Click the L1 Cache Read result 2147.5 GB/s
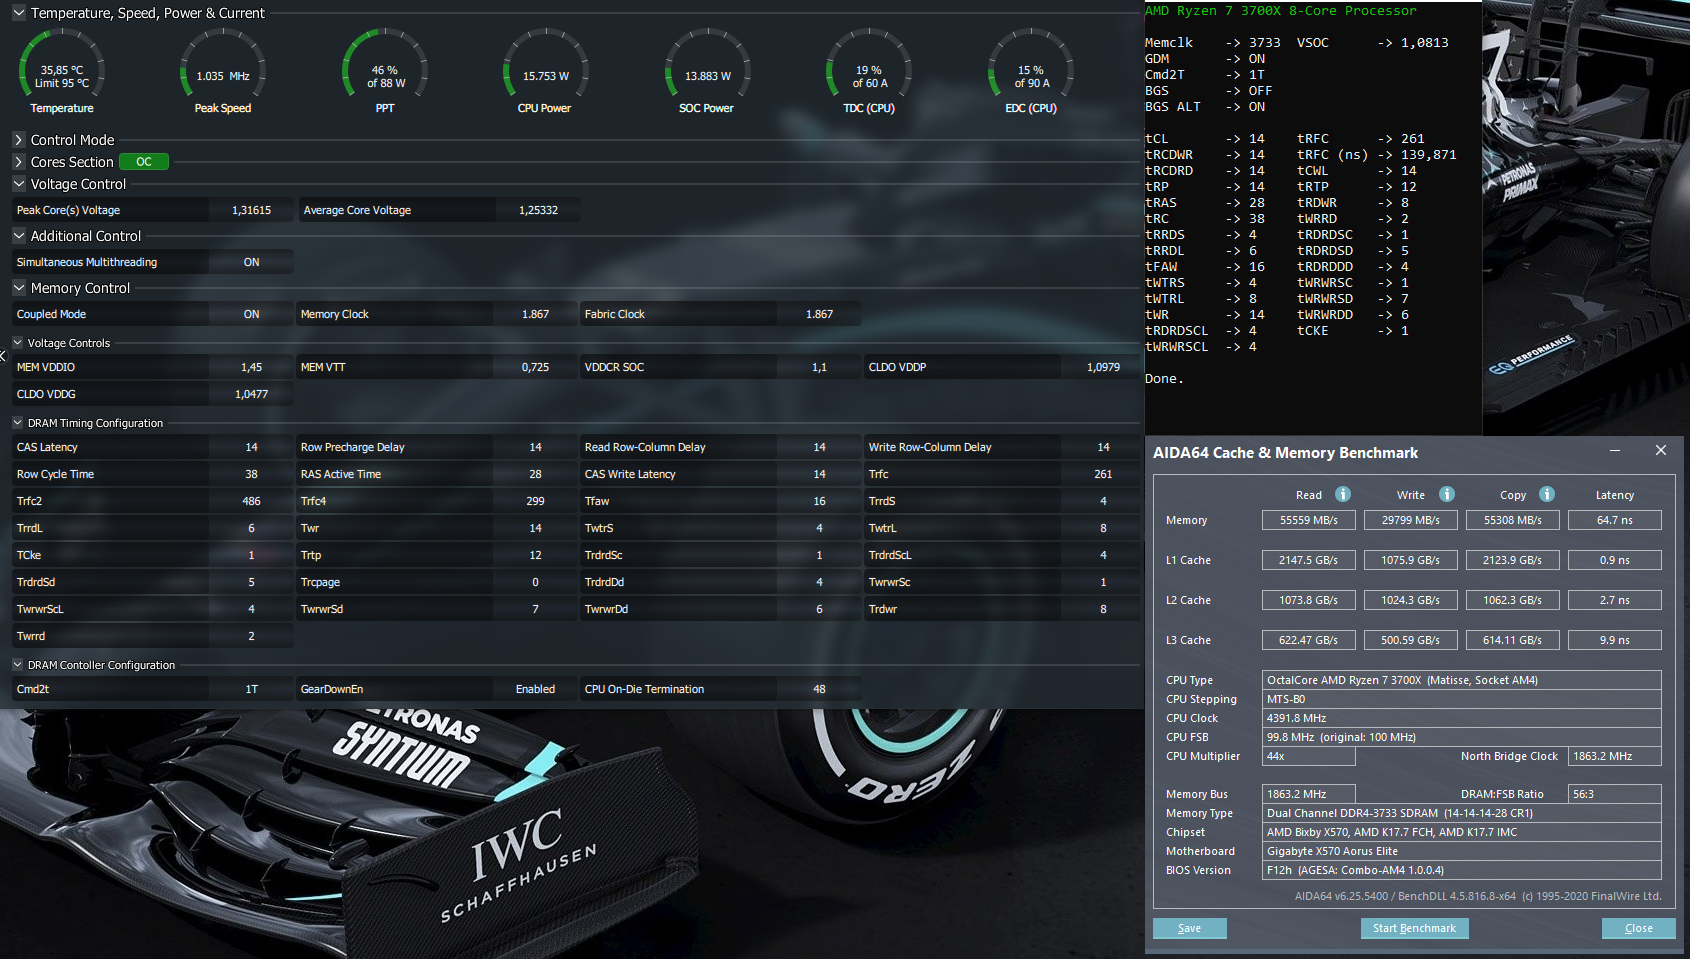The image size is (1690, 959). pyautogui.click(x=1308, y=560)
